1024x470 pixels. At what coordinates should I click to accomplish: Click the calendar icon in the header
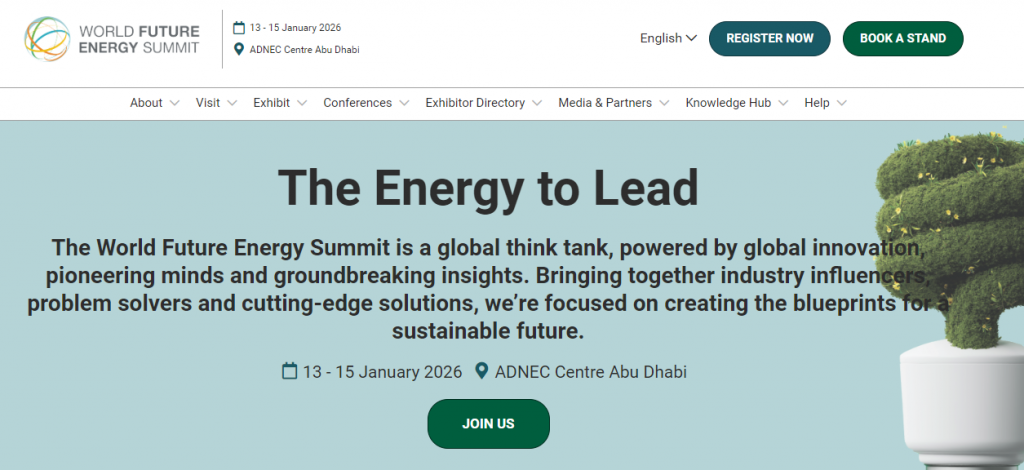coord(239,27)
